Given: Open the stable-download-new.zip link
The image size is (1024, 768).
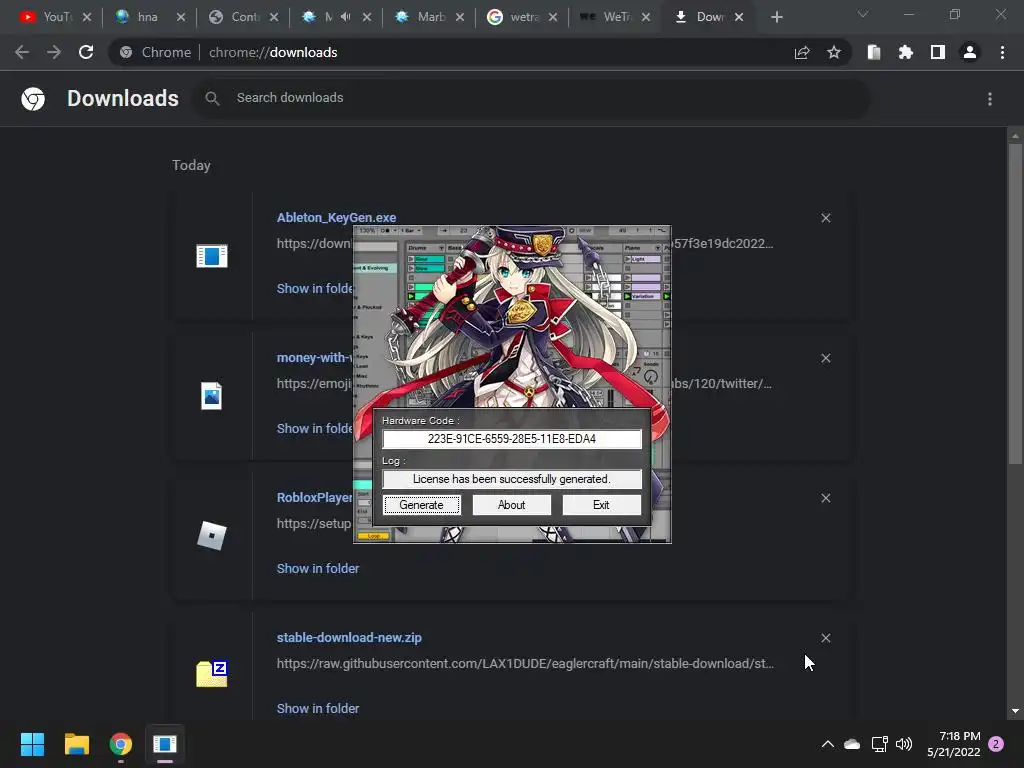Looking at the screenshot, I should pos(349,637).
